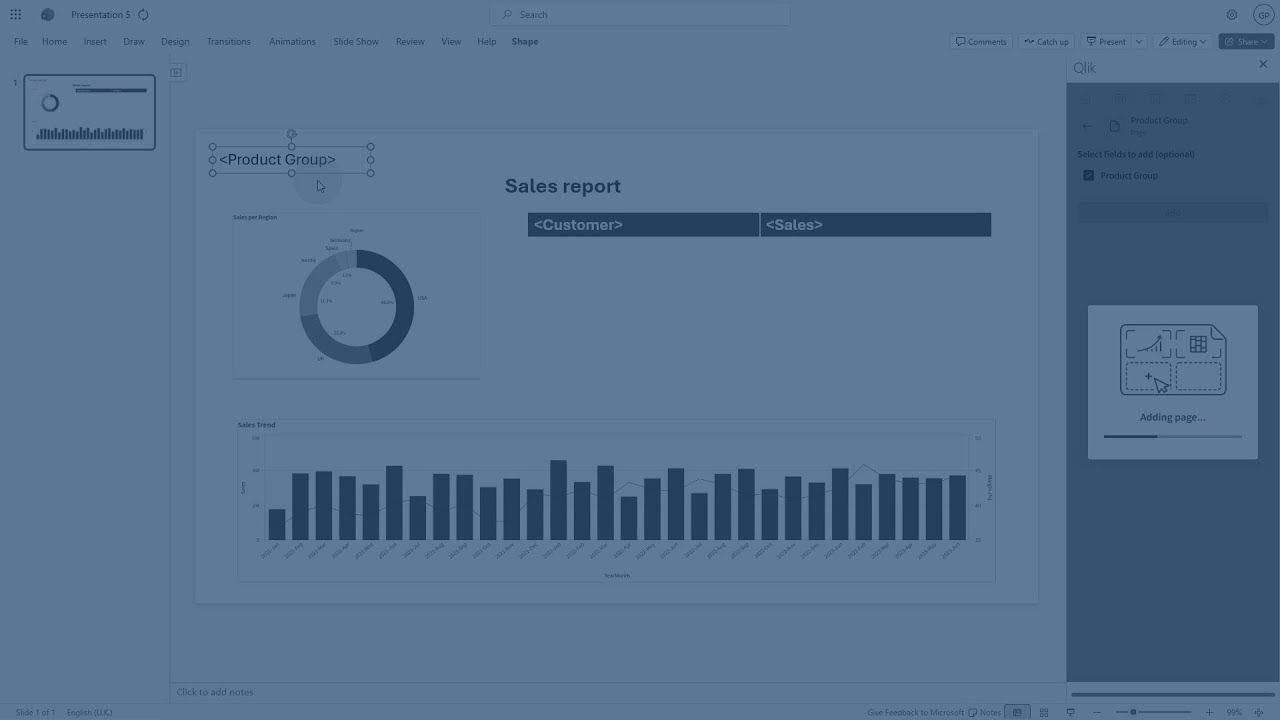Click the Add button in Qlik pane
This screenshot has width=1280, height=720.
point(1172,212)
